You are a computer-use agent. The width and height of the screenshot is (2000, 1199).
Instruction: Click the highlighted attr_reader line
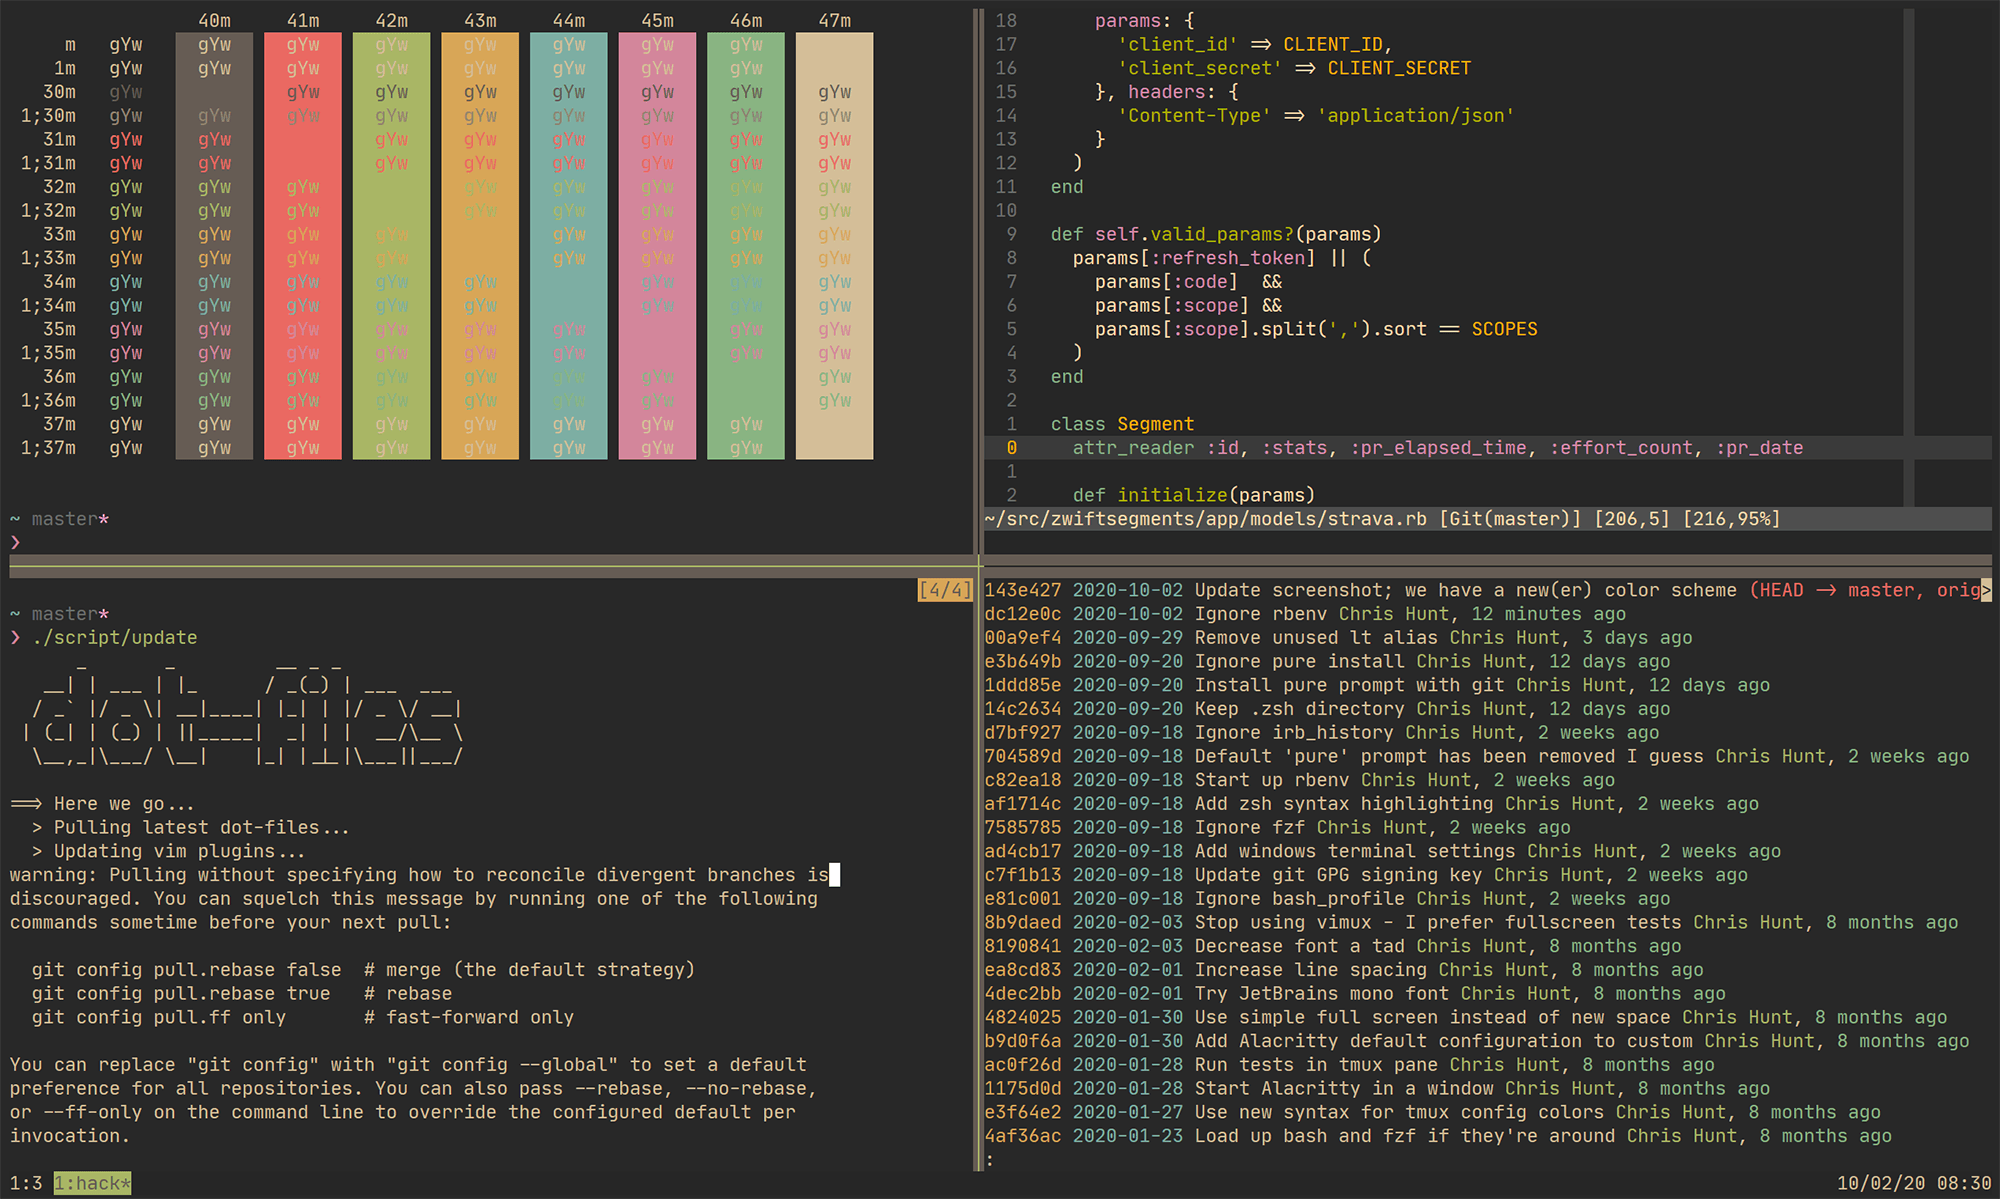pyautogui.click(x=1437, y=448)
